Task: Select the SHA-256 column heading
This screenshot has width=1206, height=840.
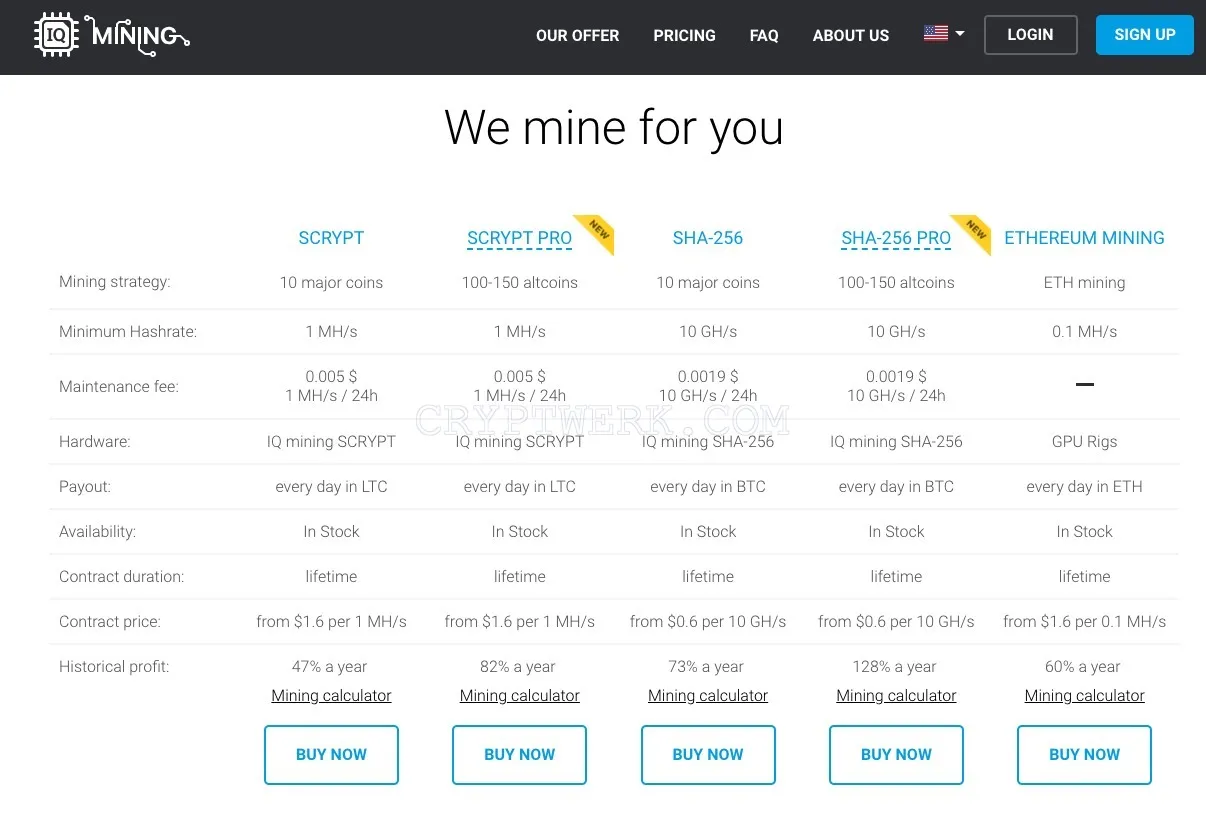Action: [708, 238]
